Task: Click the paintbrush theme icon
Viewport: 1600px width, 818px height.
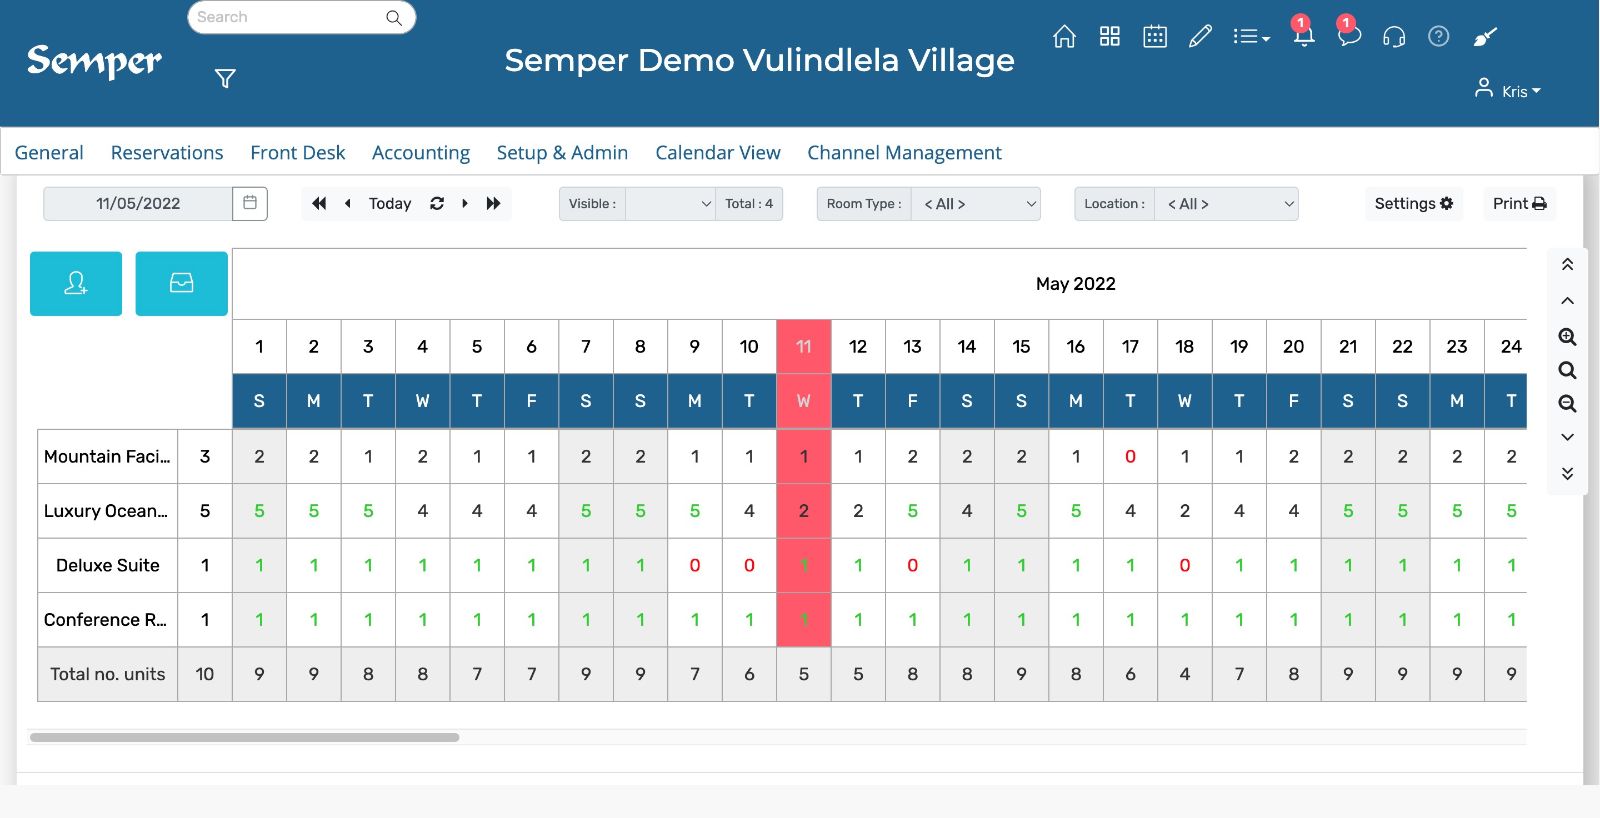Action: click(x=1485, y=37)
